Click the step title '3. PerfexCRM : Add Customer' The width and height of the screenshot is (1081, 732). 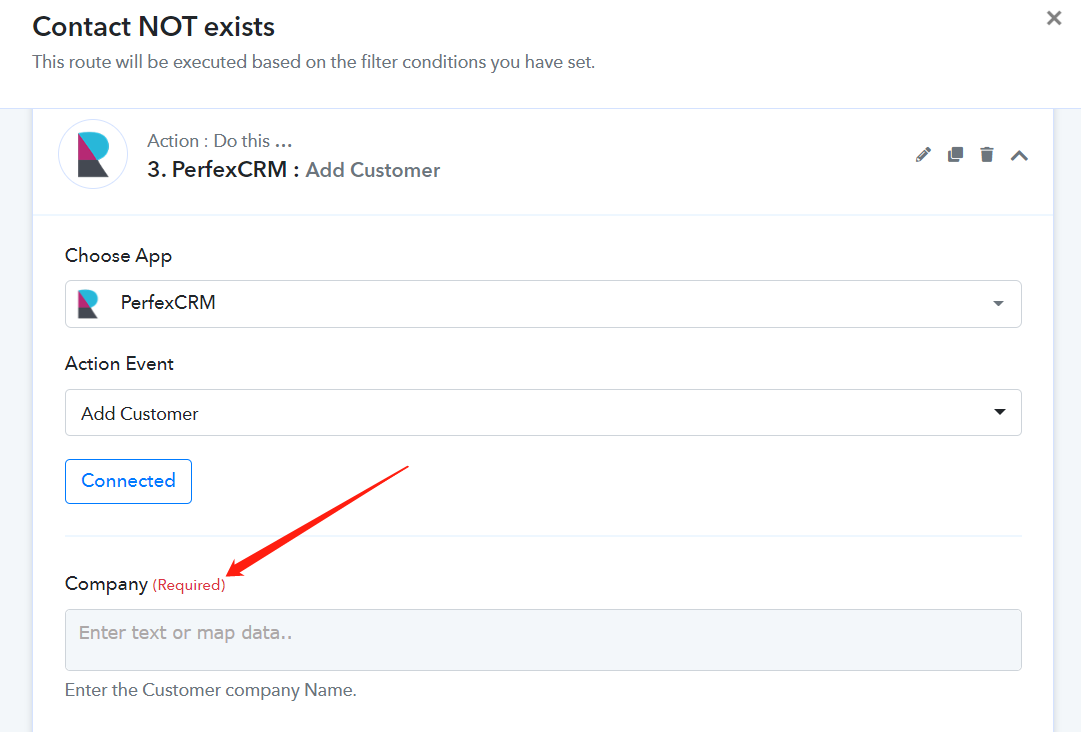[294, 170]
